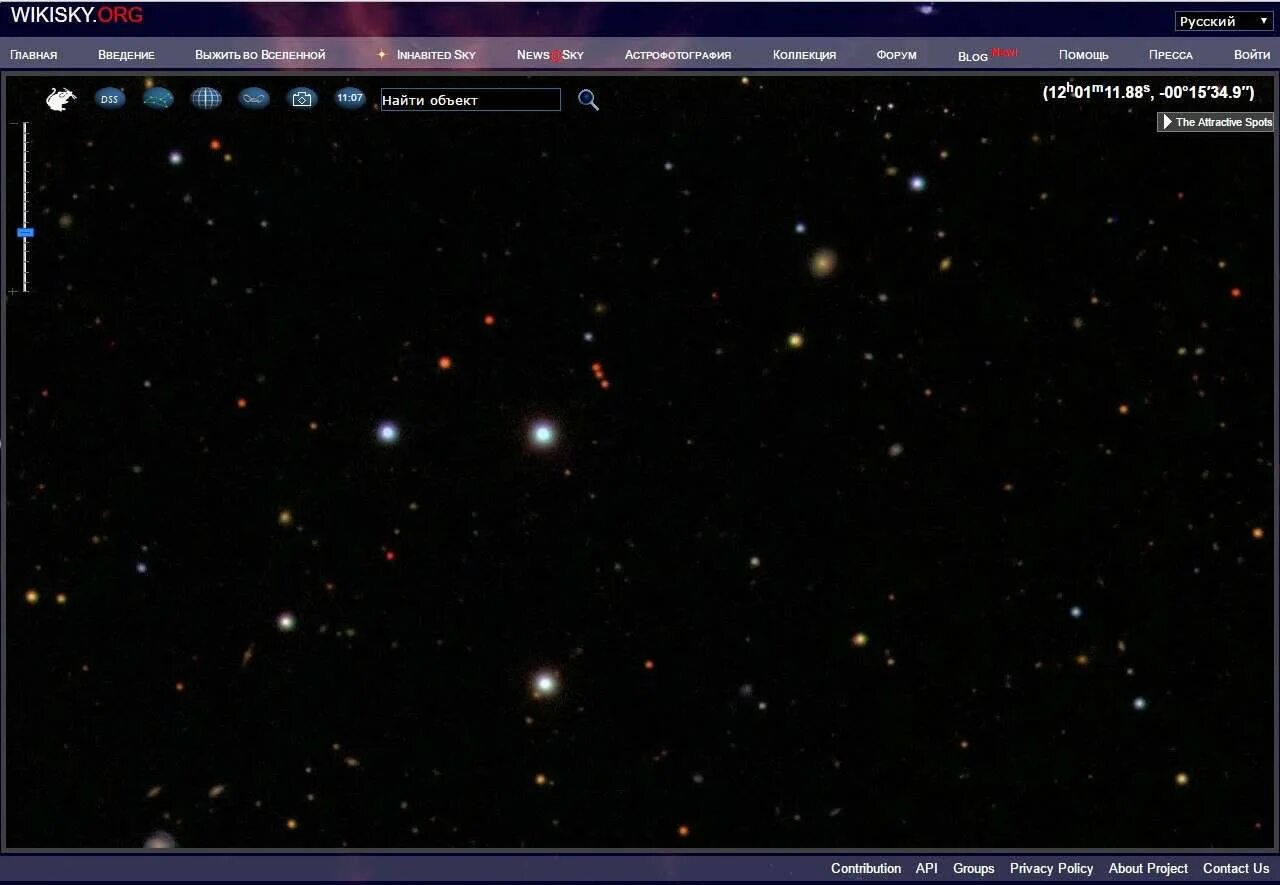Image resolution: width=1280 pixels, height=885 pixels.
Task: Click the 11:07 time icon
Action: pos(350,98)
